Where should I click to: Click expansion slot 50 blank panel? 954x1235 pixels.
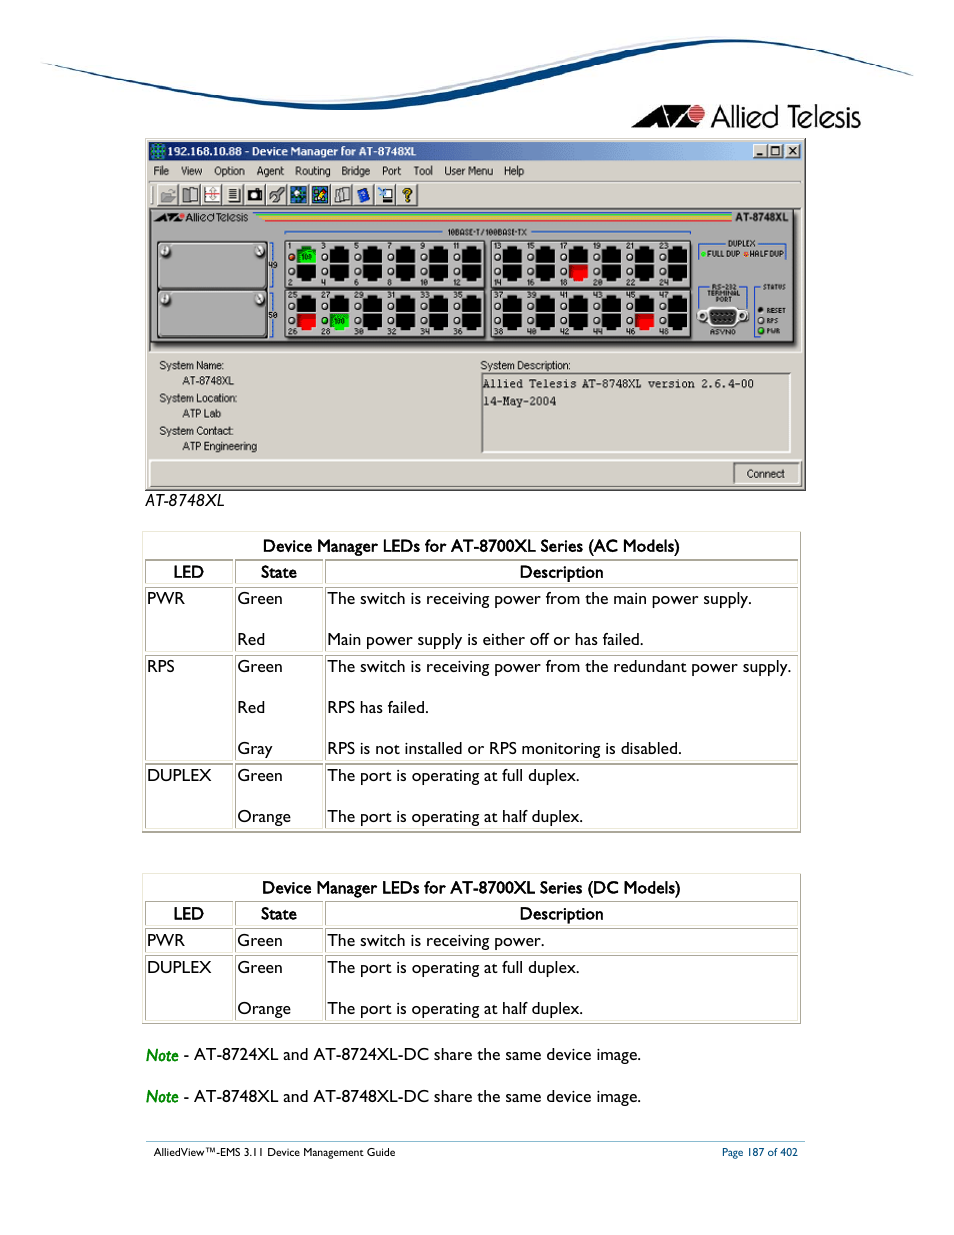tap(212, 314)
